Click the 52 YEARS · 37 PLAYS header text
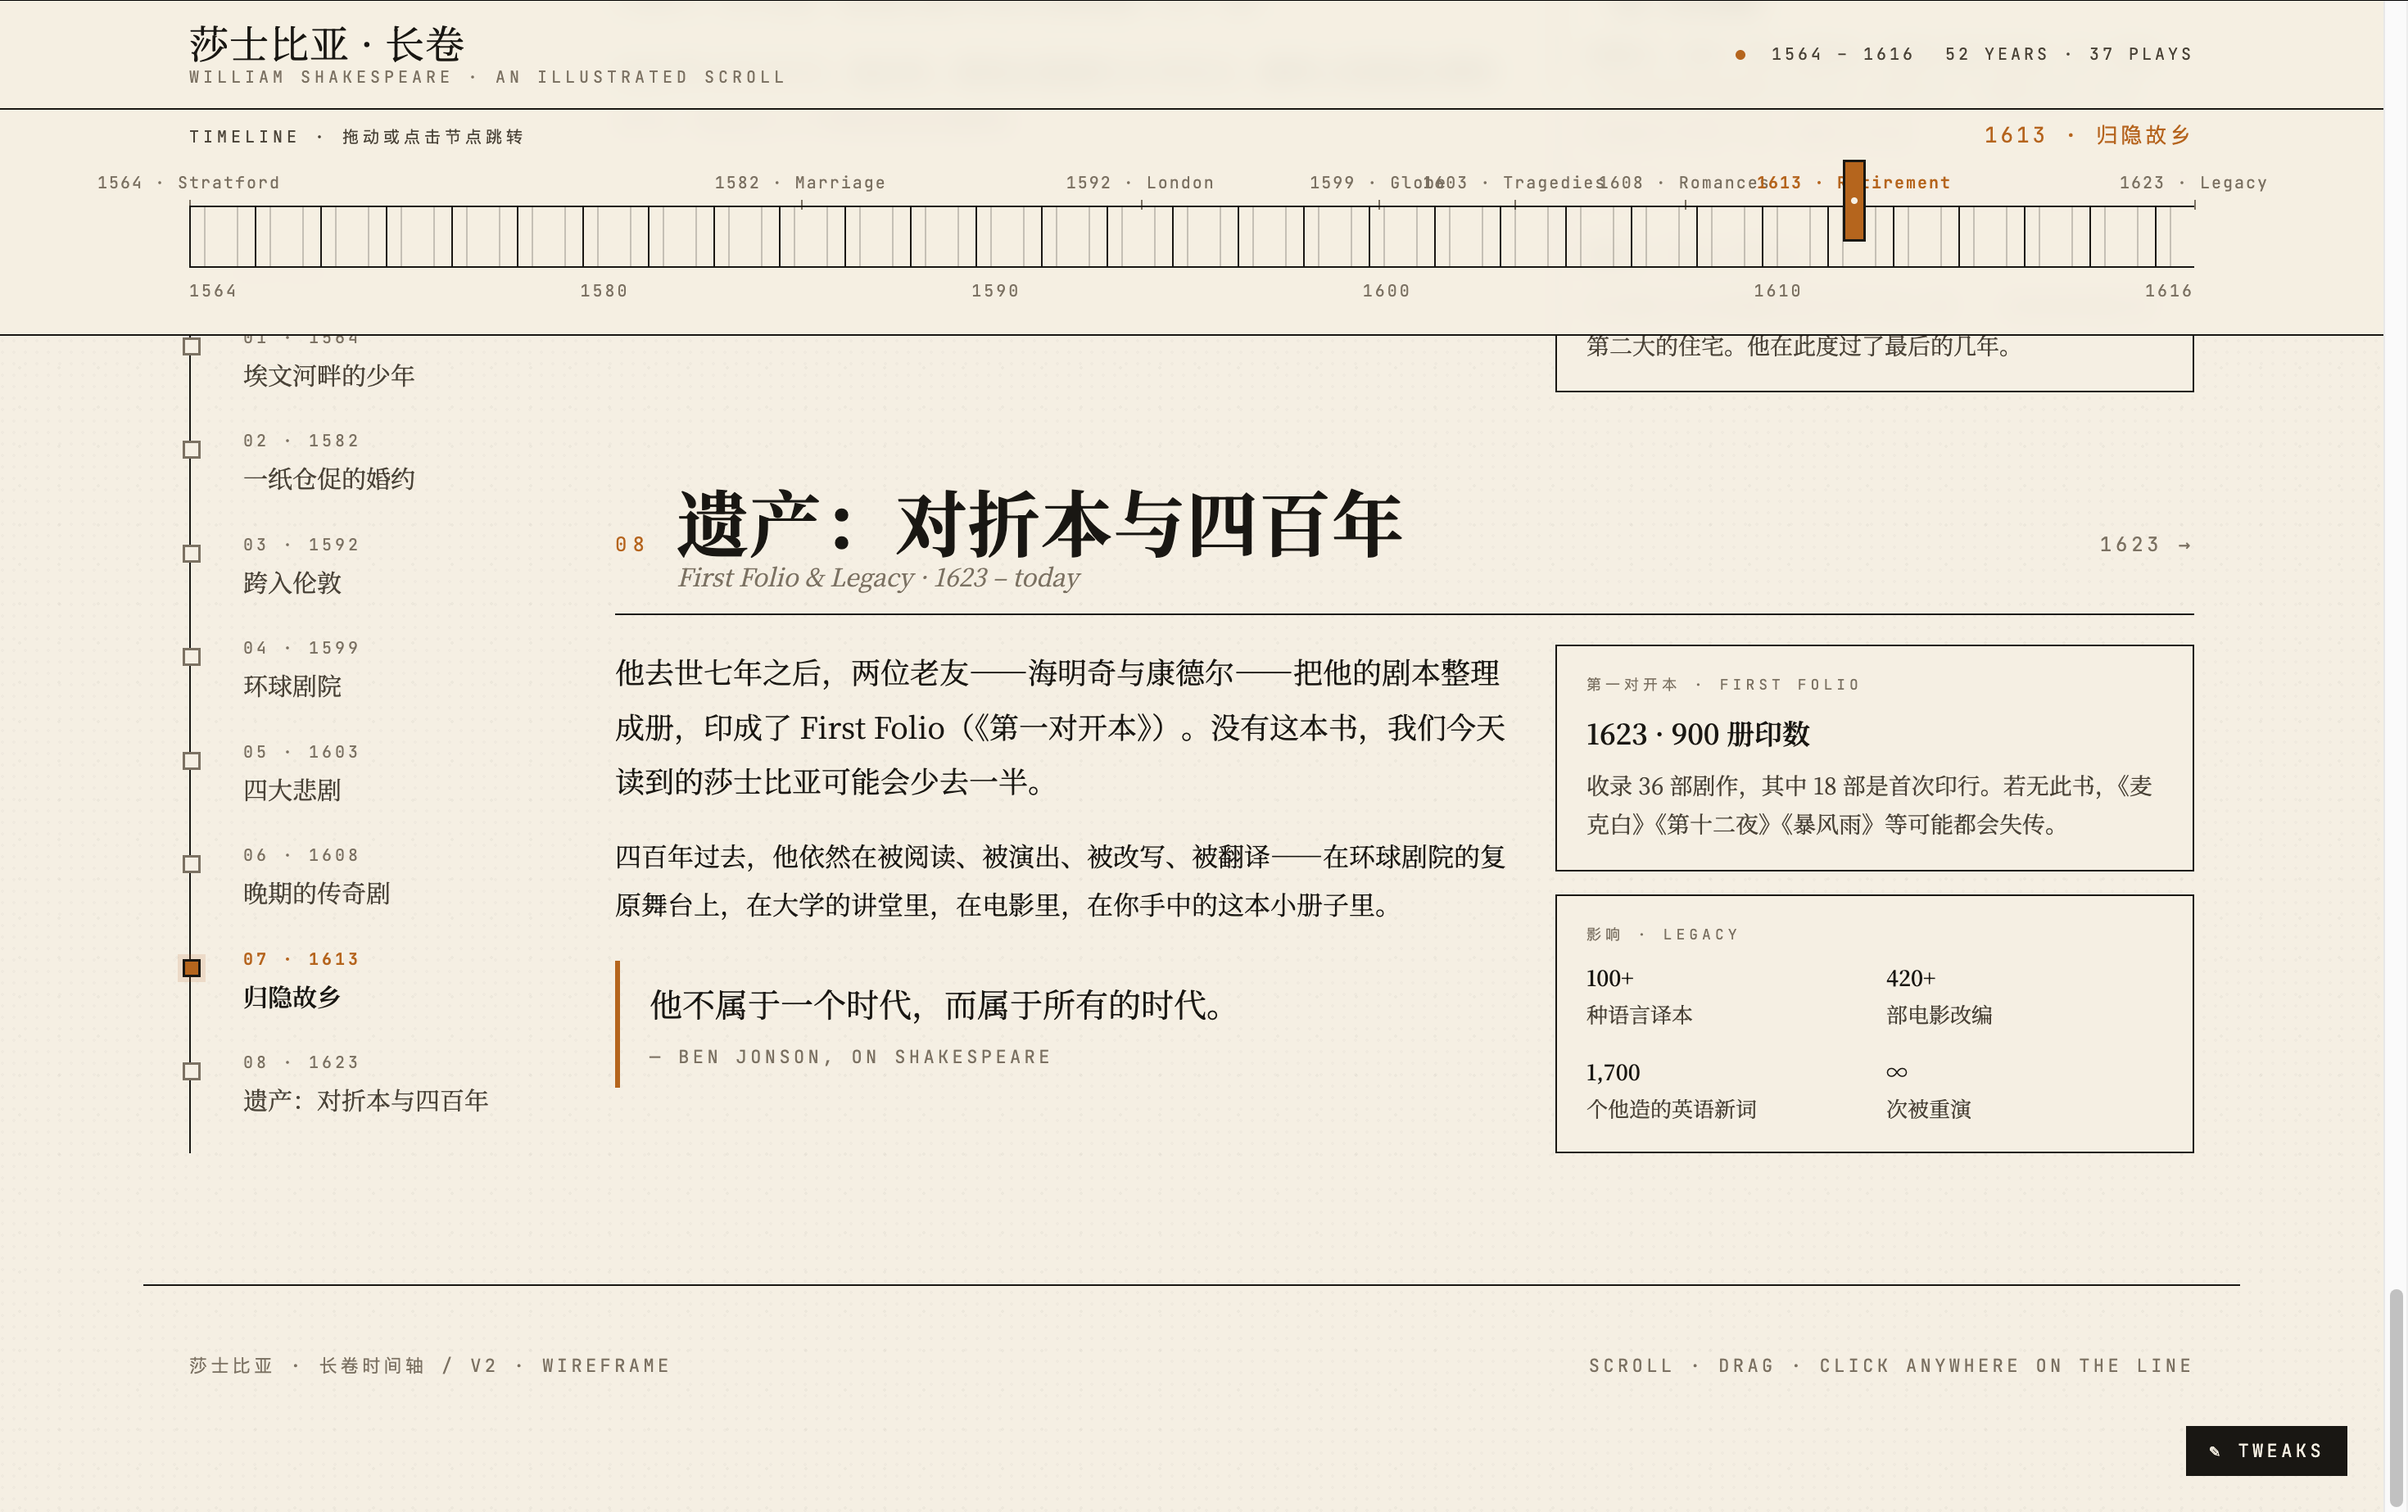This screenshot has width=2408, height=1512. [x=2068, y=54]
